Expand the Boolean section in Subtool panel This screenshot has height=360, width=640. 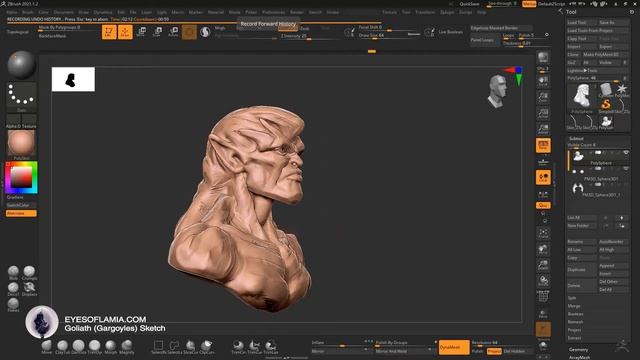point(575,314)
